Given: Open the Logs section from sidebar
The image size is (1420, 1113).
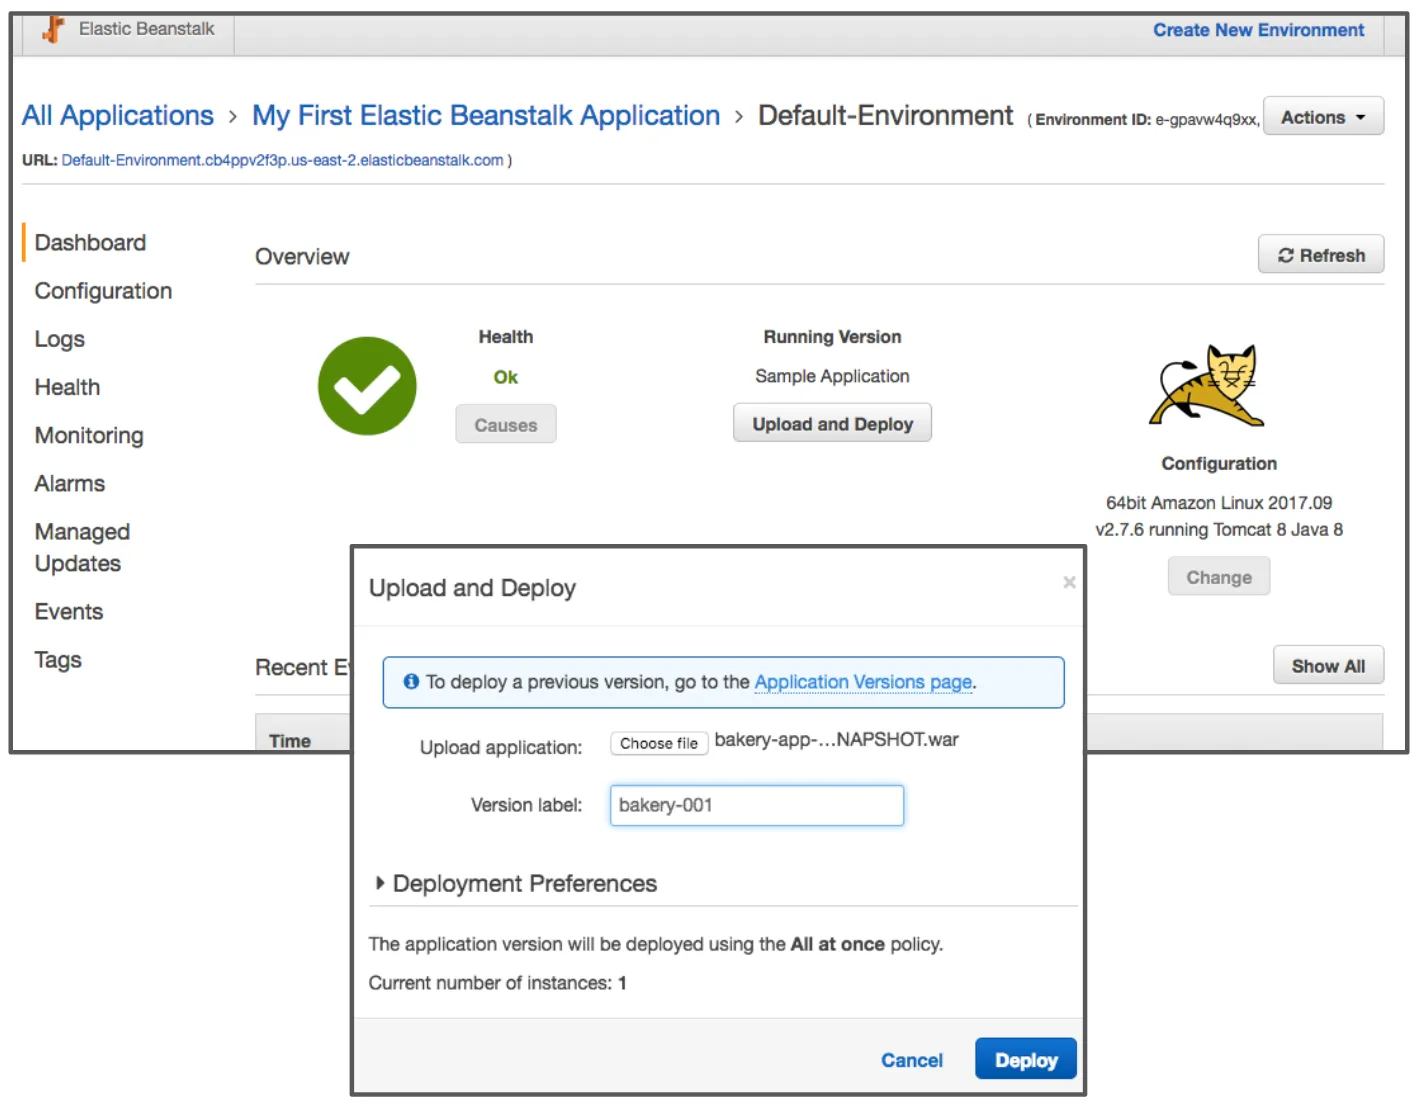Looking at the screenshot, I should pos(59,339).
